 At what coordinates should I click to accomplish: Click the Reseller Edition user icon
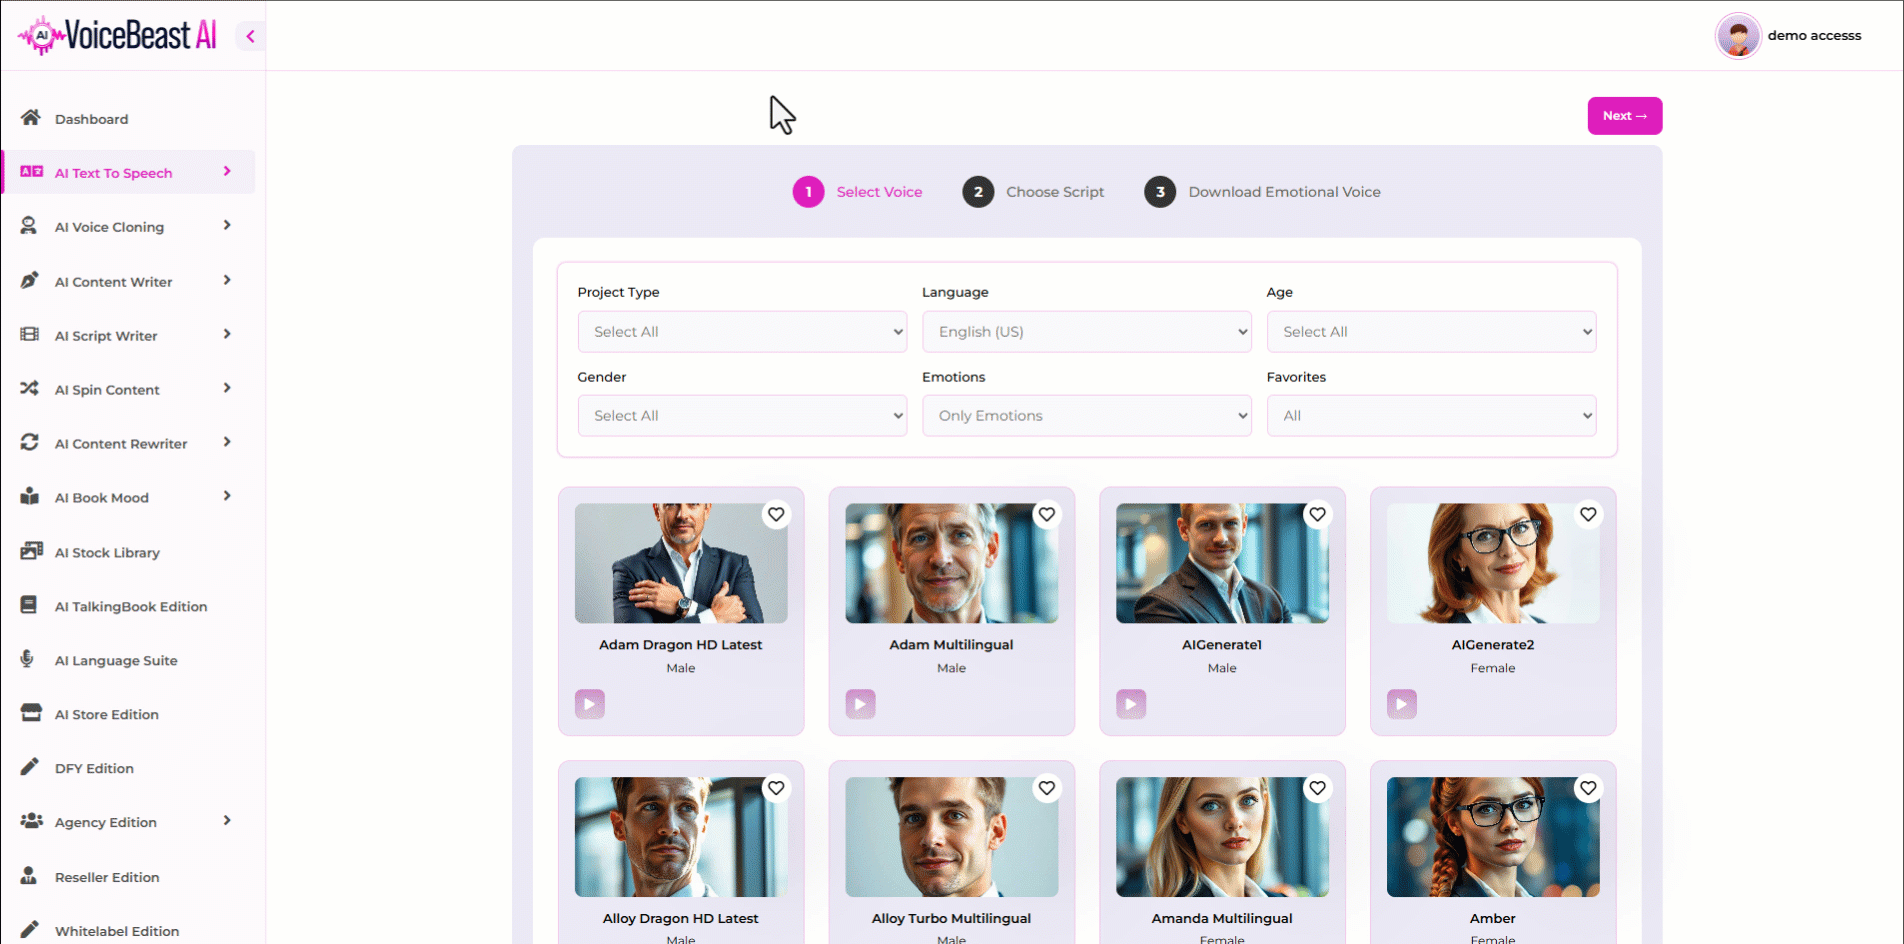click(x=29, y=876)
